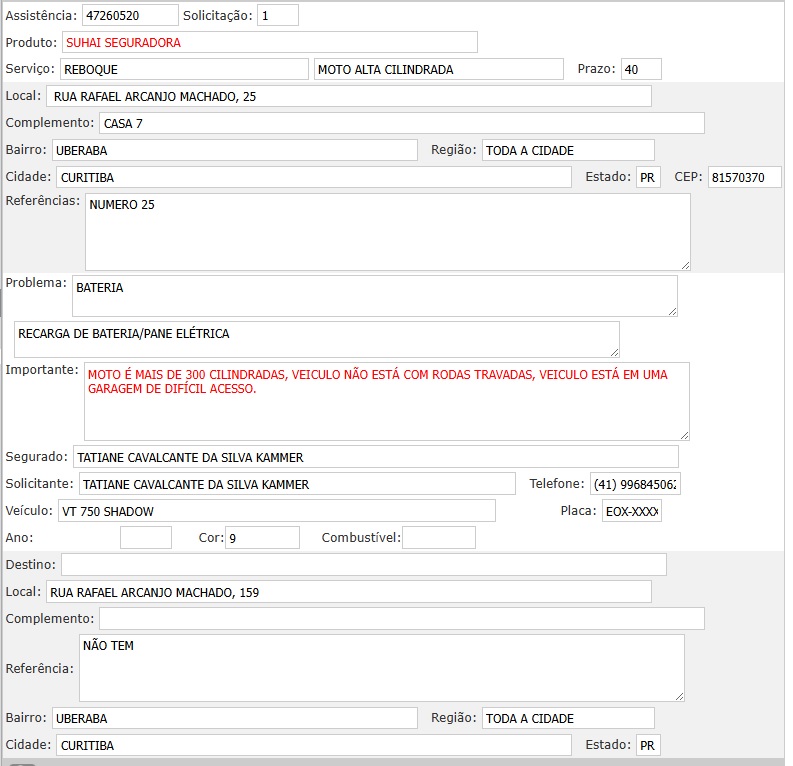
Task: Click the MOTO ALTA CILINDRADA field
Action: [438, 69]
